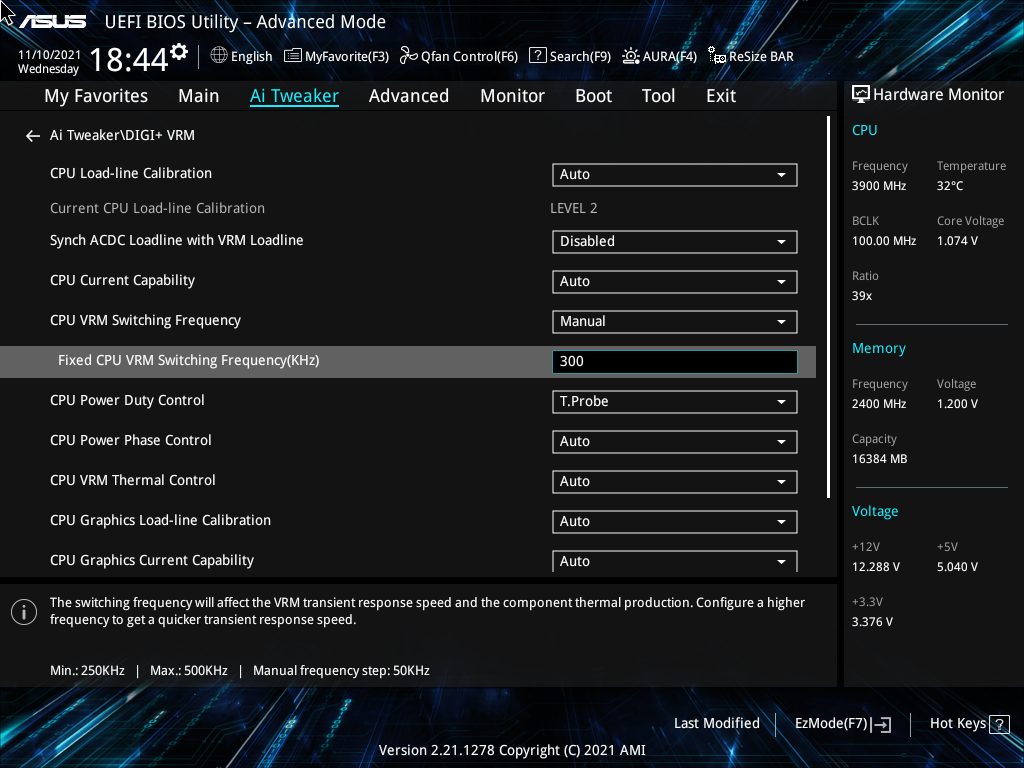Viewport: 1024px width, 768px height.
Task: Select CPU Graphics Current Capability label
Action: coord(152,560)
